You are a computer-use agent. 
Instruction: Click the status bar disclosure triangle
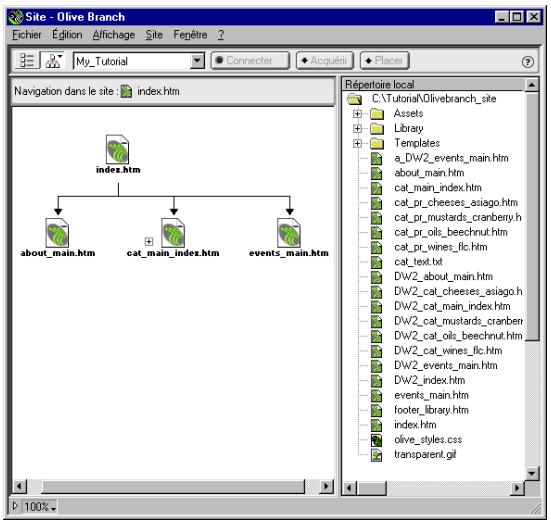tap(15, 506)
